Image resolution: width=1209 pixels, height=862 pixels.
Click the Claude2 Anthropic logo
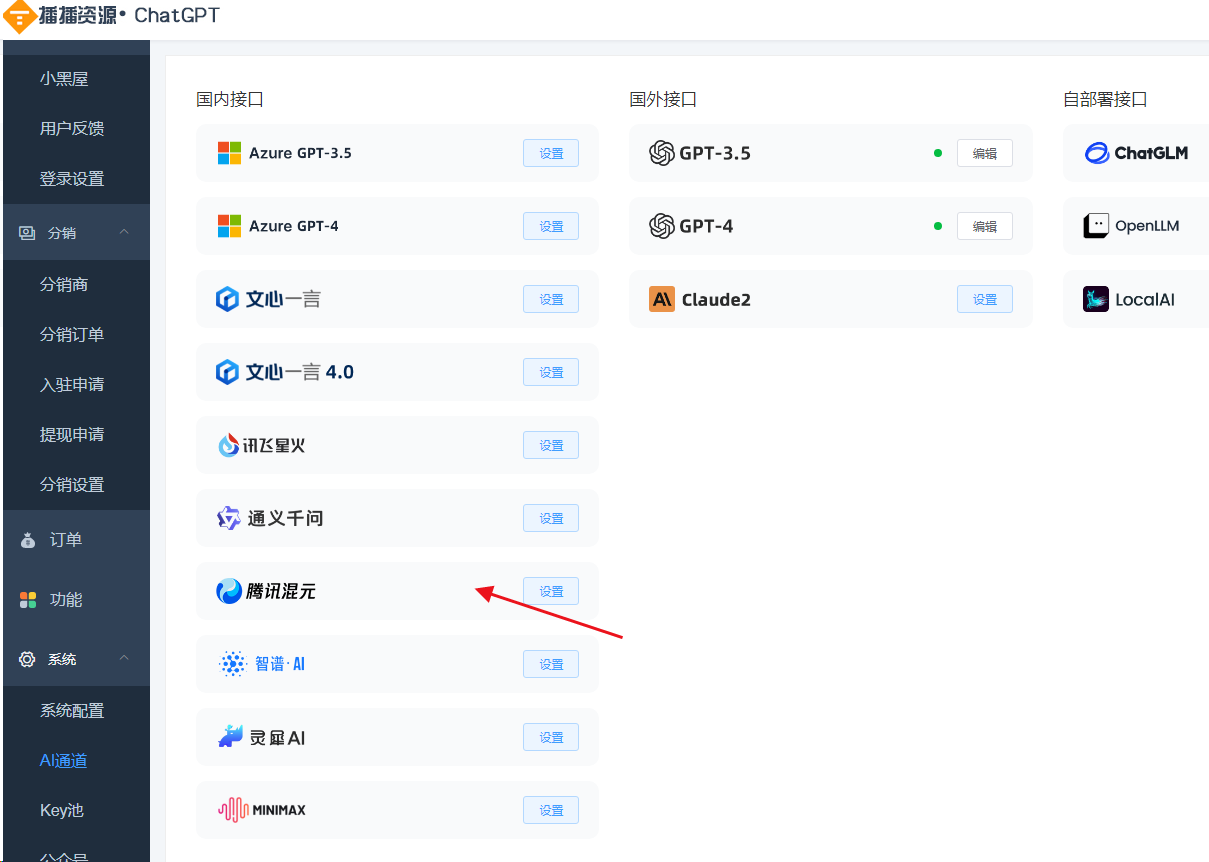tap(662, 299)
